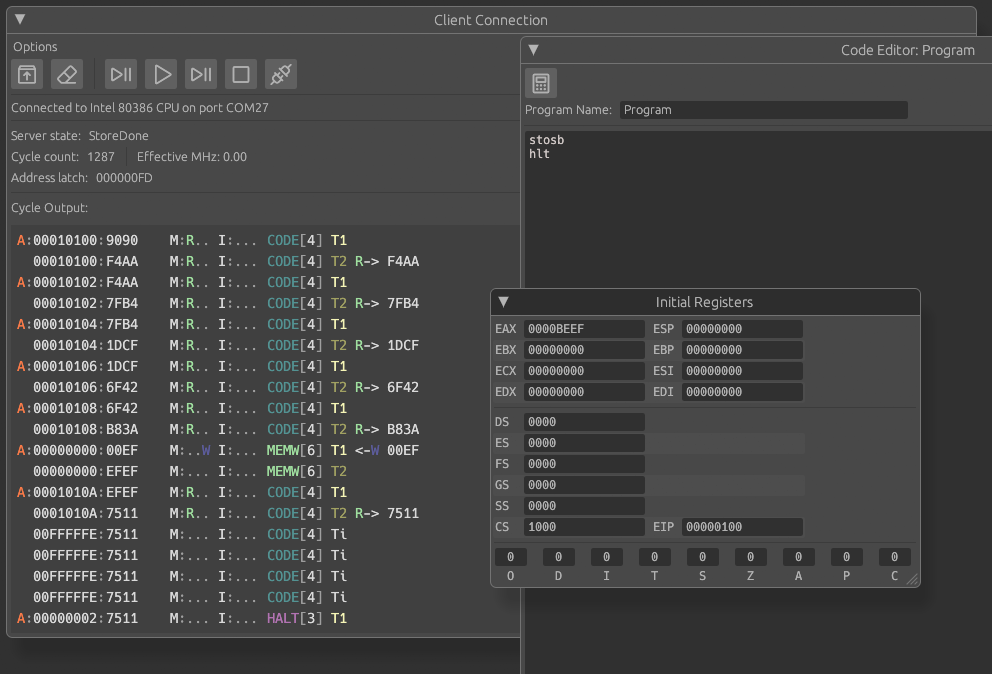The height and width of the screenshot is (674, 992).
Task: Collapse the Code Editor: Program window
Action: pyautogui.click(x=533, y=50)
